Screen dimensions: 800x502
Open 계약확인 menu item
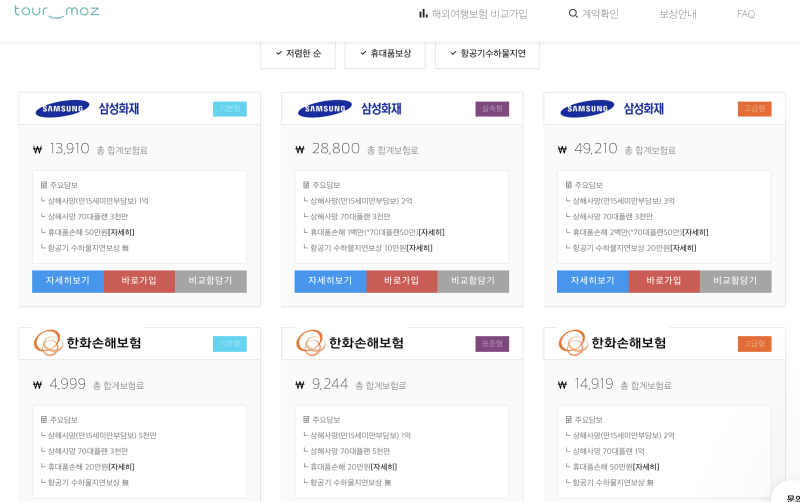click(594, 14)
